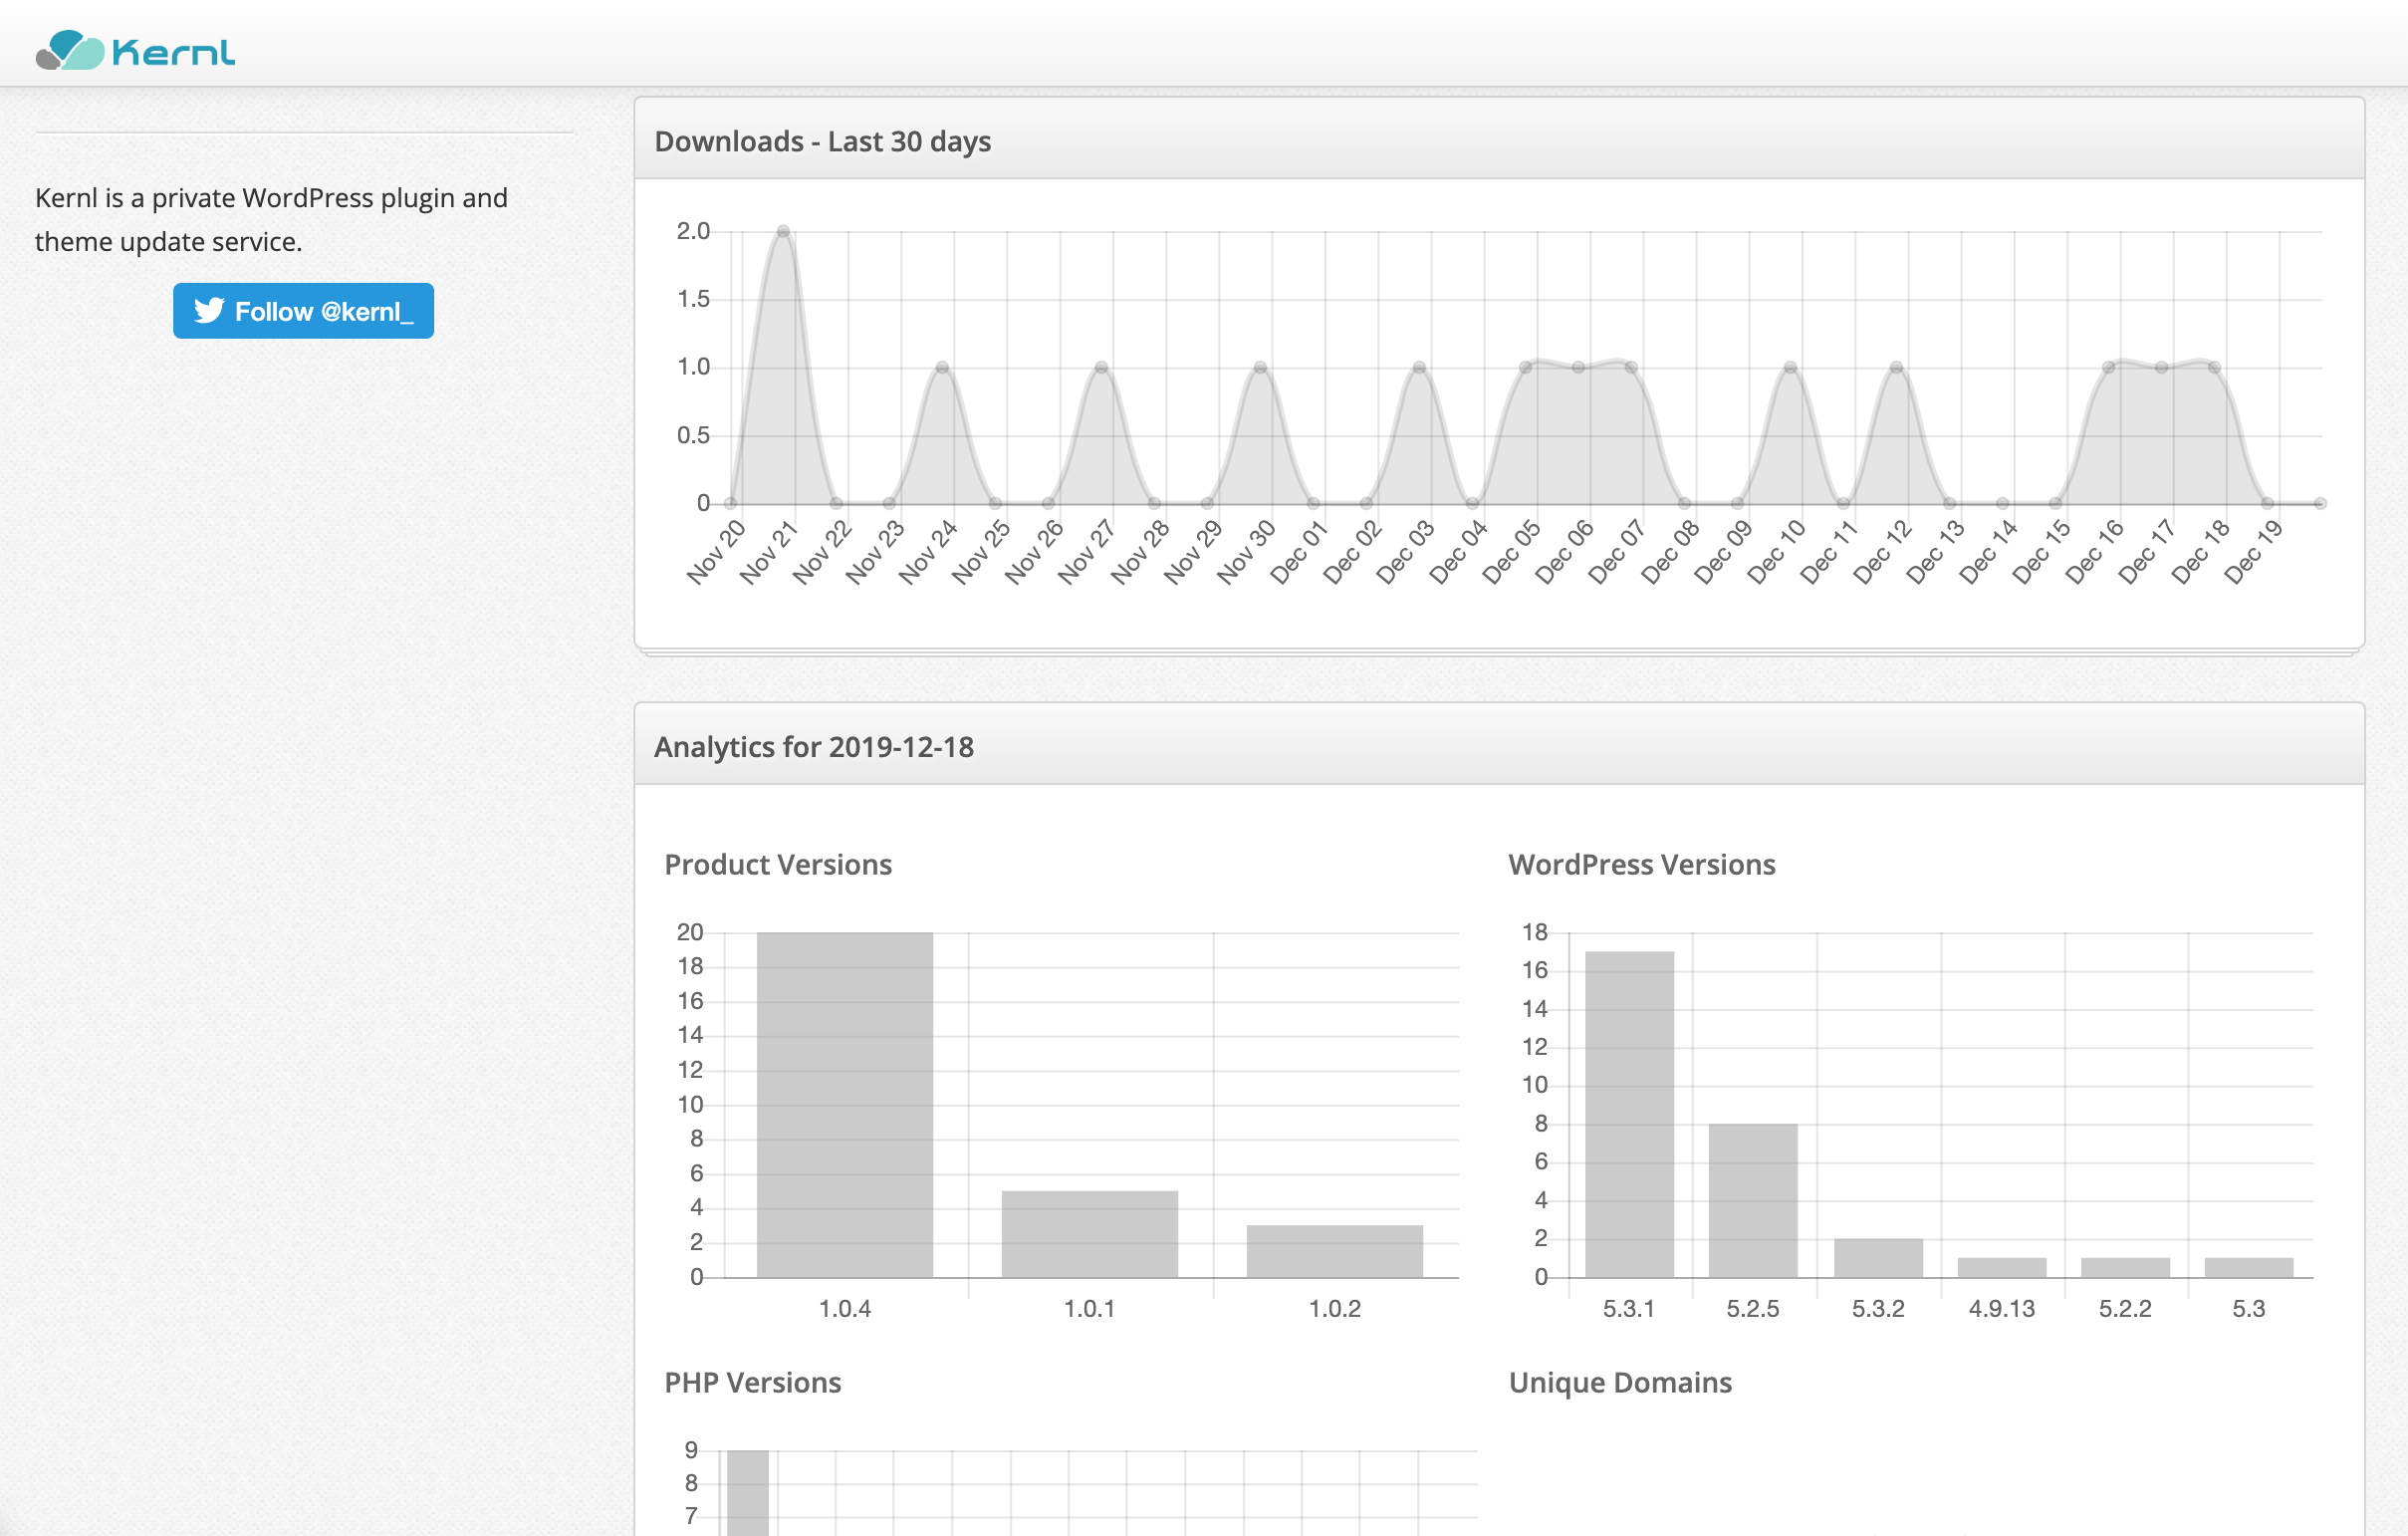This screenshot has width=2408, height=1536.
Task: Click the 1.0.2 product version bar
Action: [x=1334, y=1250]
